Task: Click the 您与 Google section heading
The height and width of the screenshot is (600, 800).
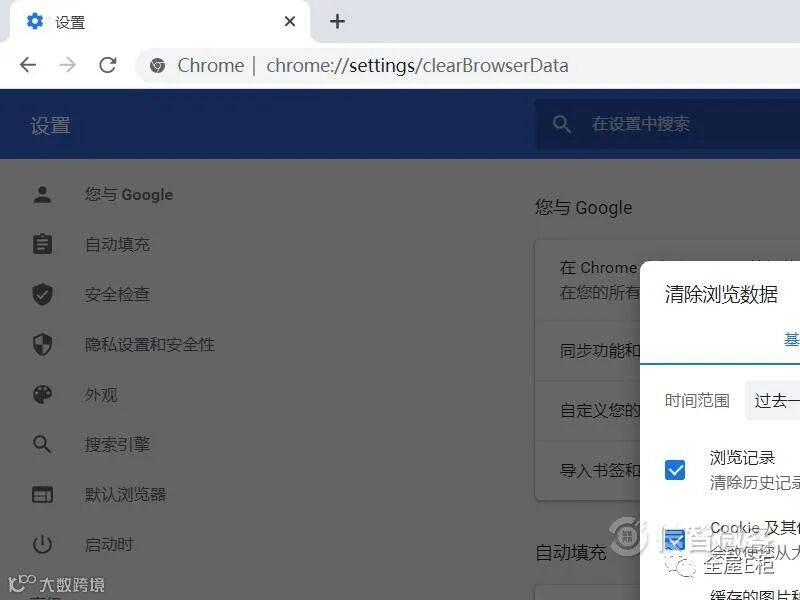Action: (x=584, y=208)
